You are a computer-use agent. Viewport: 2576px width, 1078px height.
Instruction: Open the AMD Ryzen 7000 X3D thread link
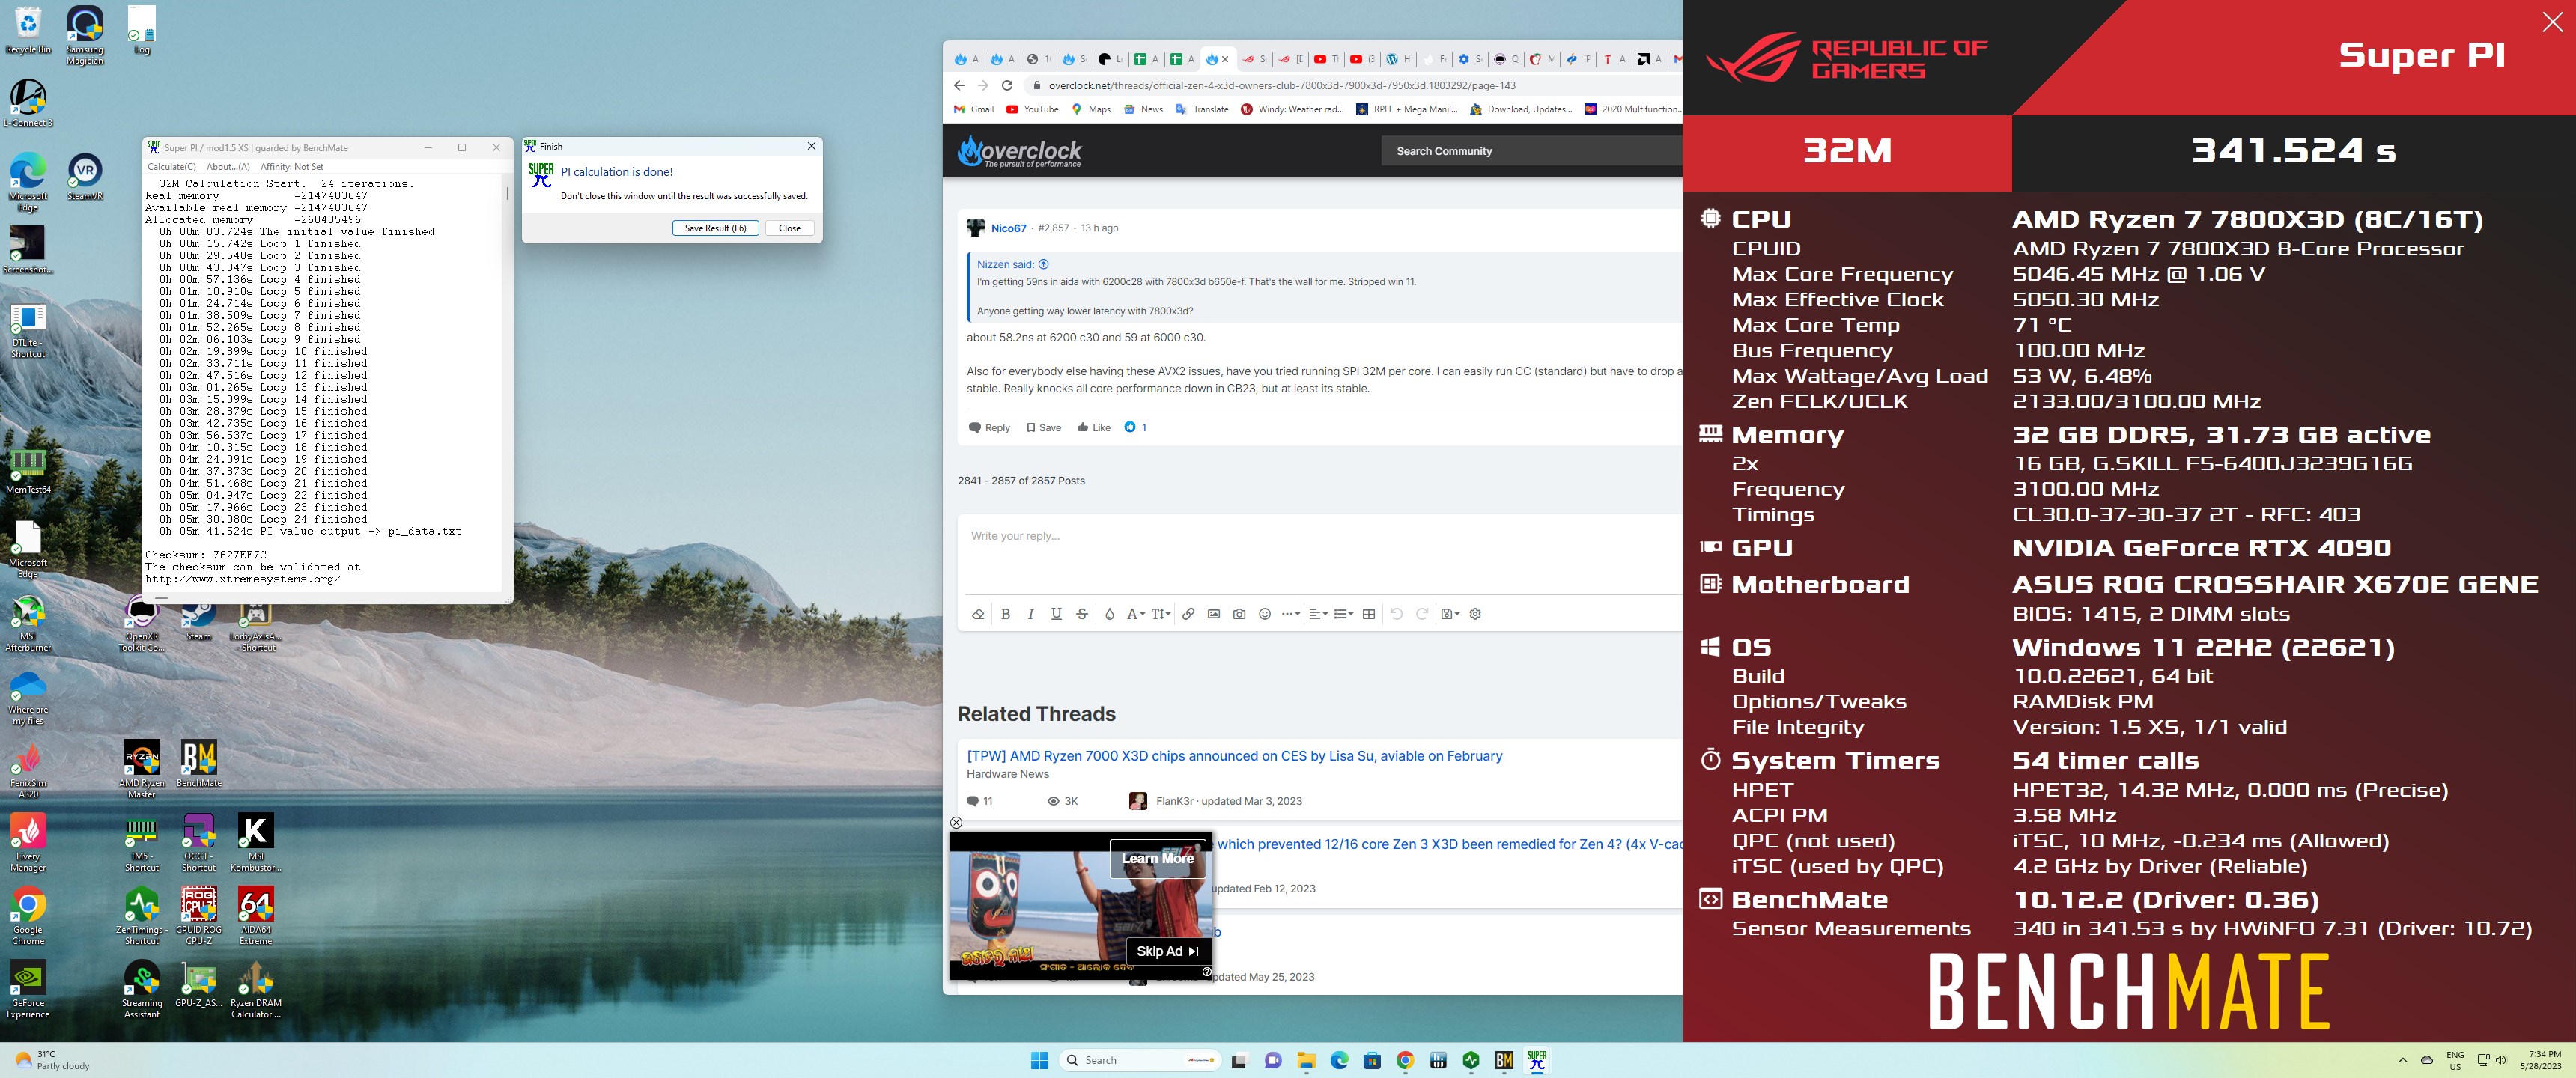coord(1234,756)
